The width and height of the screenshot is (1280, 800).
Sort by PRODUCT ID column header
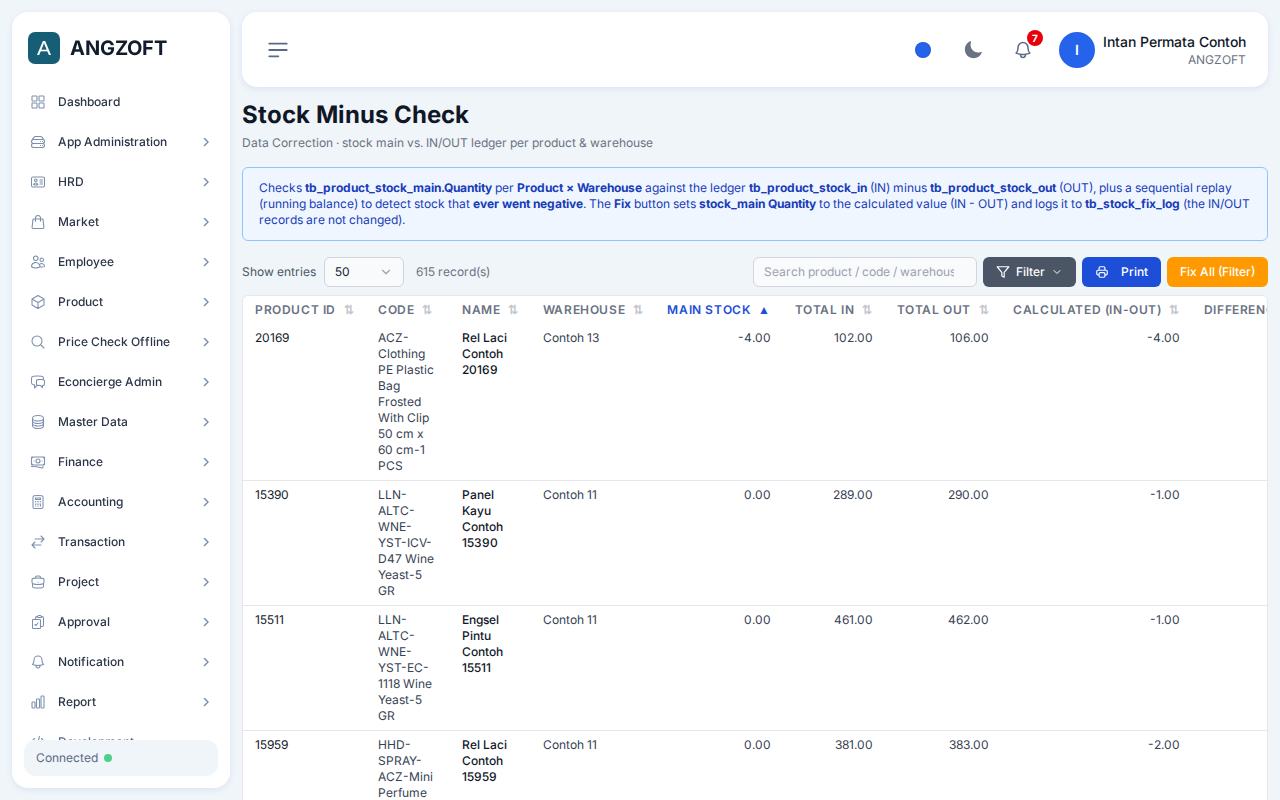pos(304,310)
